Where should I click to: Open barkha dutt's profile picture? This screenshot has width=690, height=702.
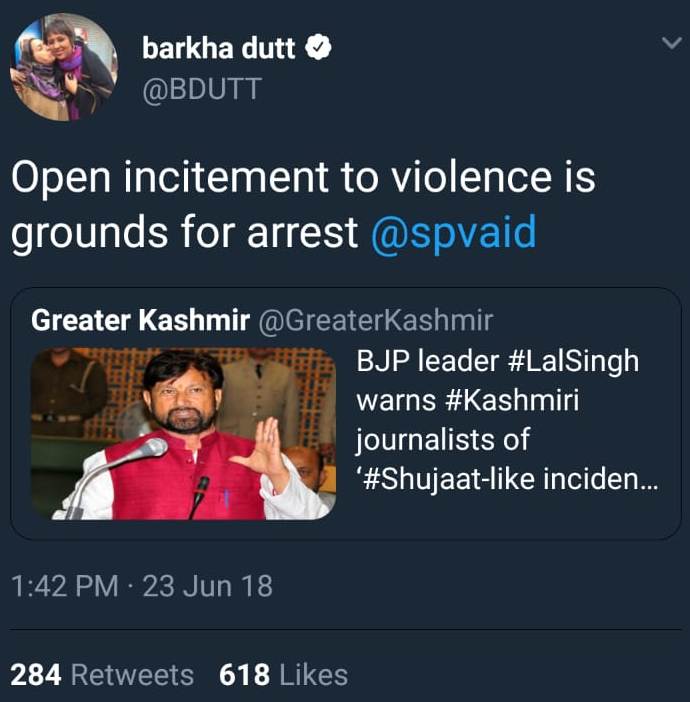pyautogui.click(x=64, y=67)
